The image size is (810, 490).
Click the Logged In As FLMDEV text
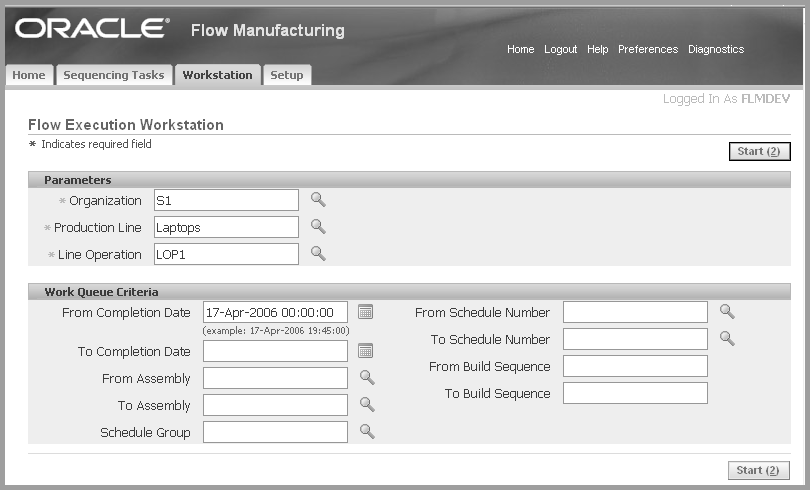pyautogui.click(x=726, y=99)
